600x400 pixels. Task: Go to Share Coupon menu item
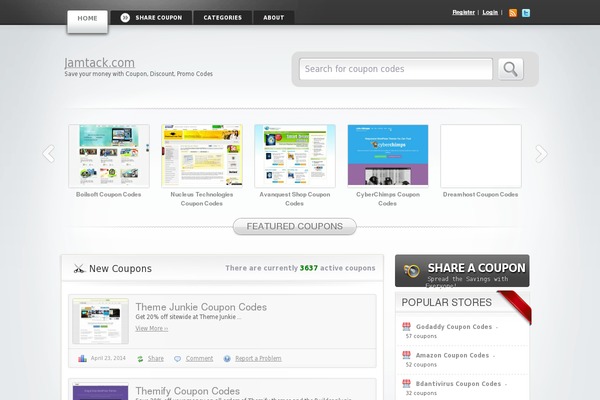(x=152, y=18)
